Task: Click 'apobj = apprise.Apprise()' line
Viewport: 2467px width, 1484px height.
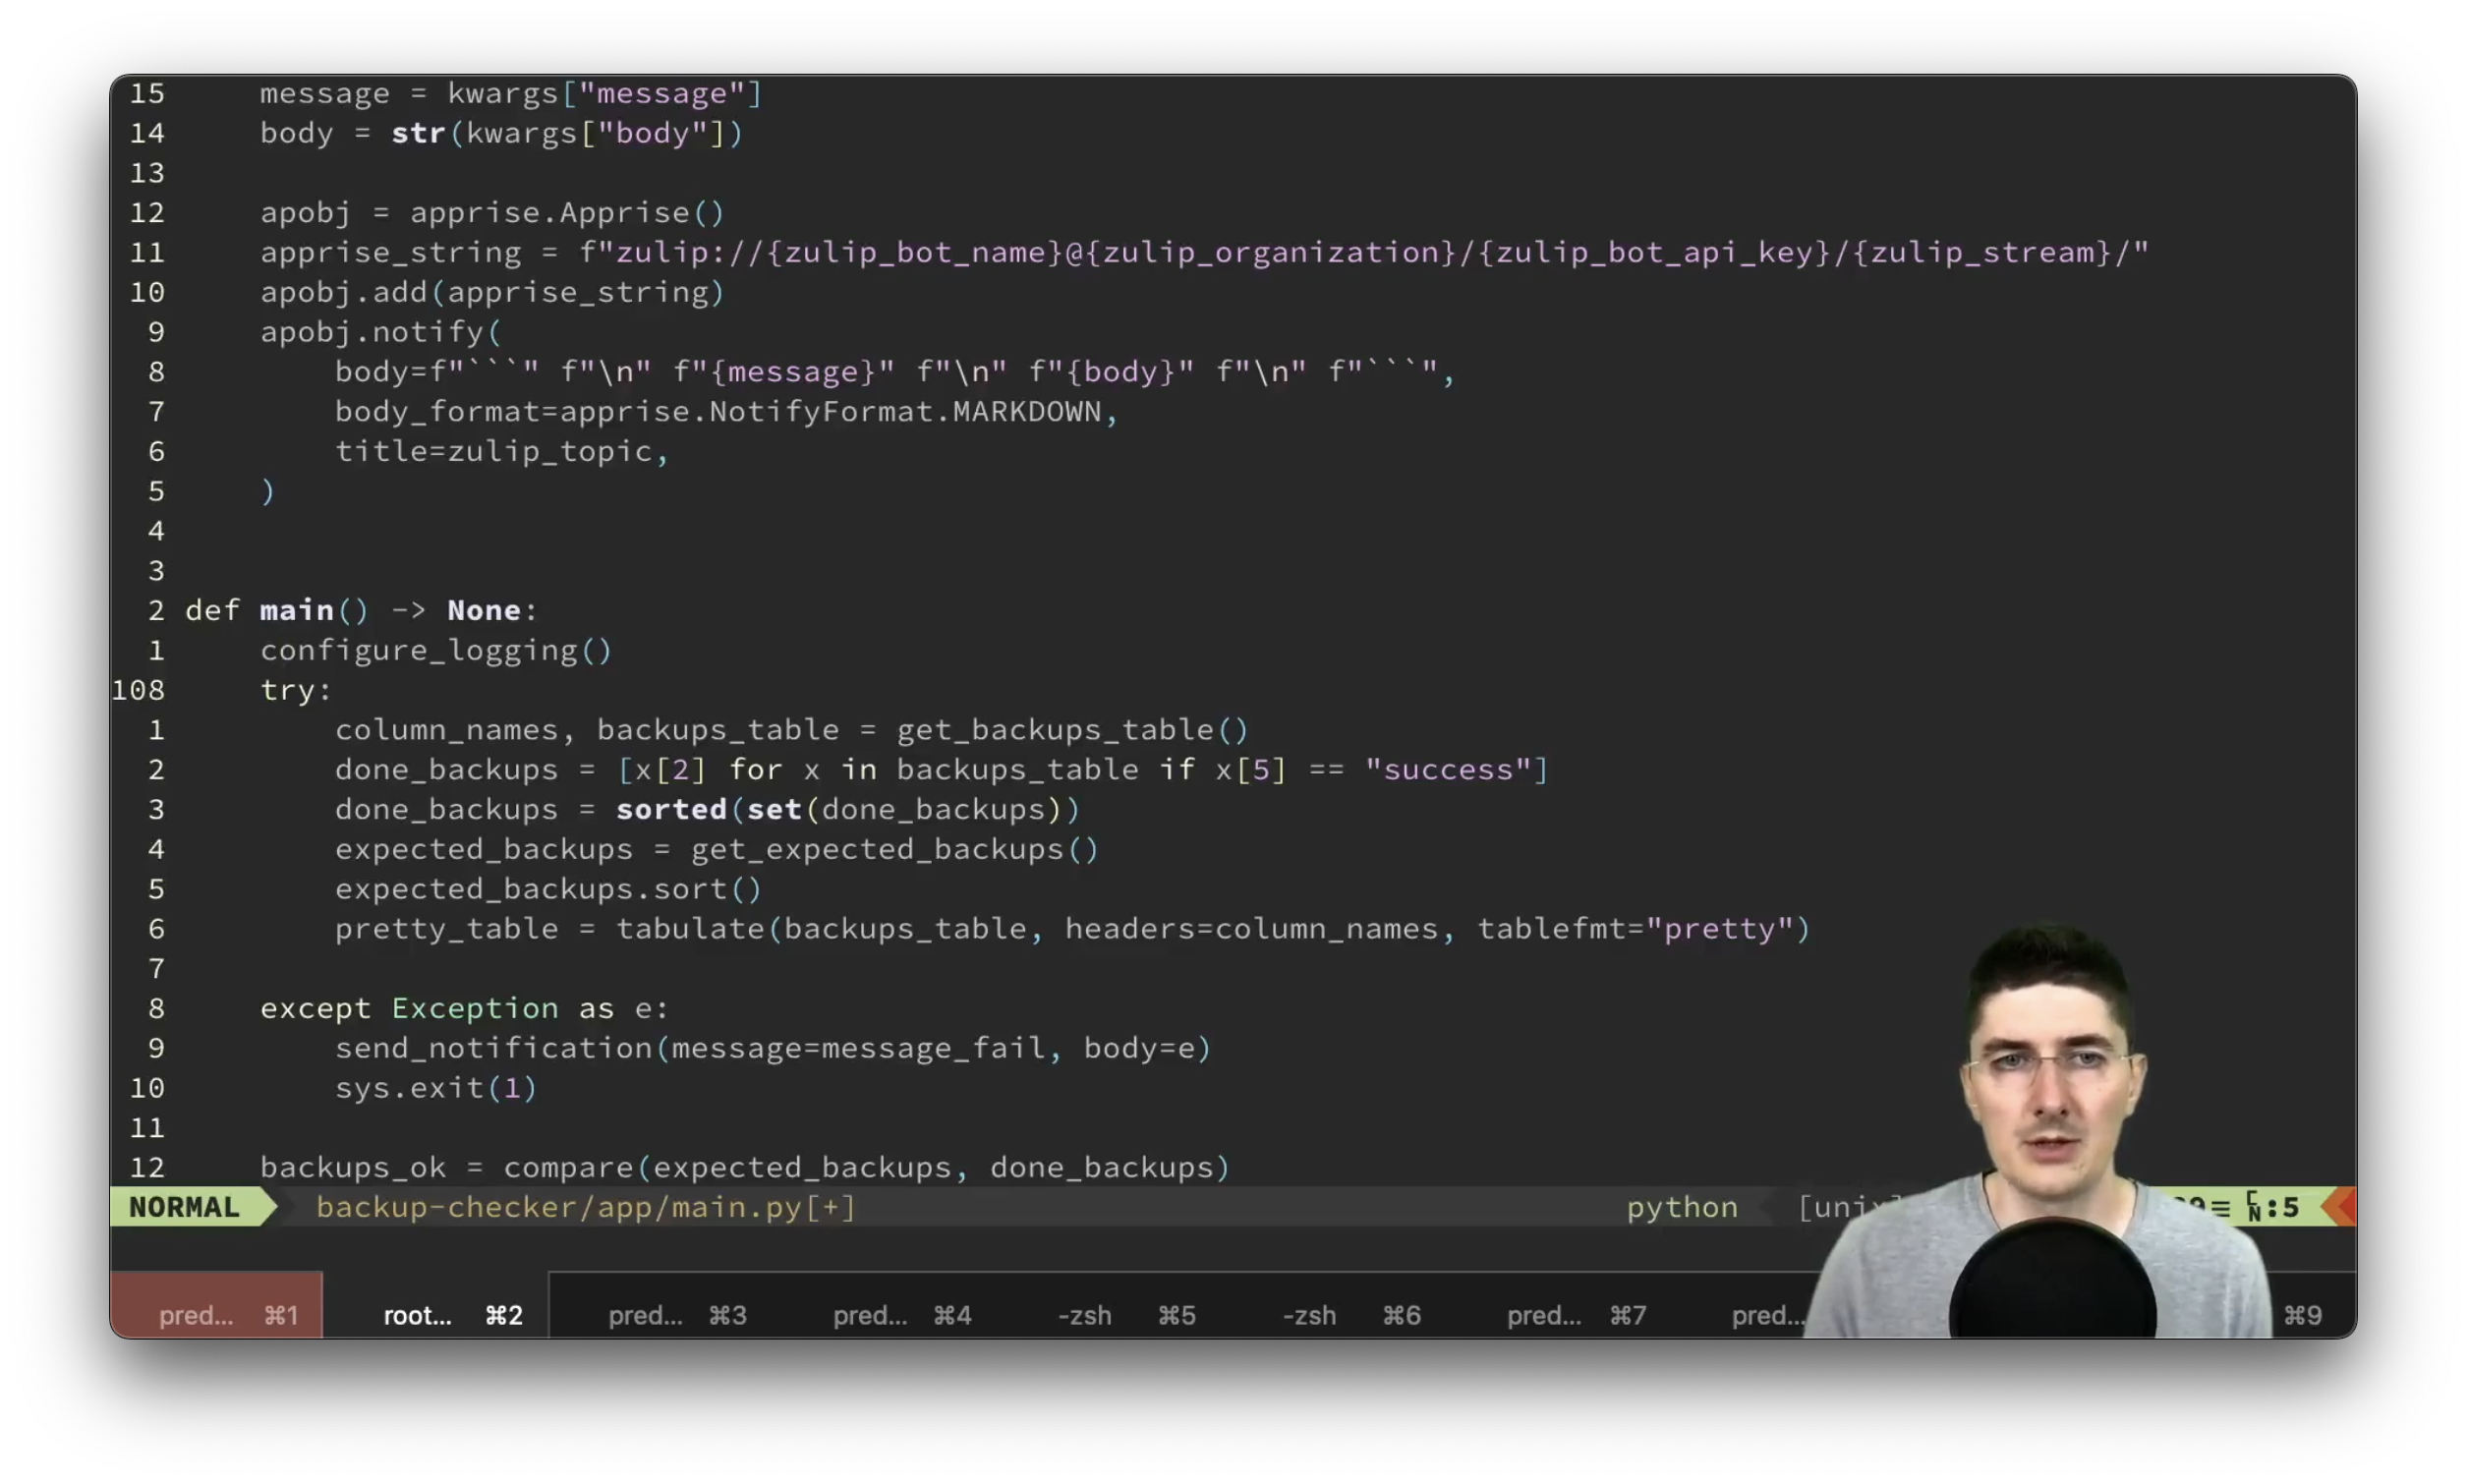Action: point(492,212)
